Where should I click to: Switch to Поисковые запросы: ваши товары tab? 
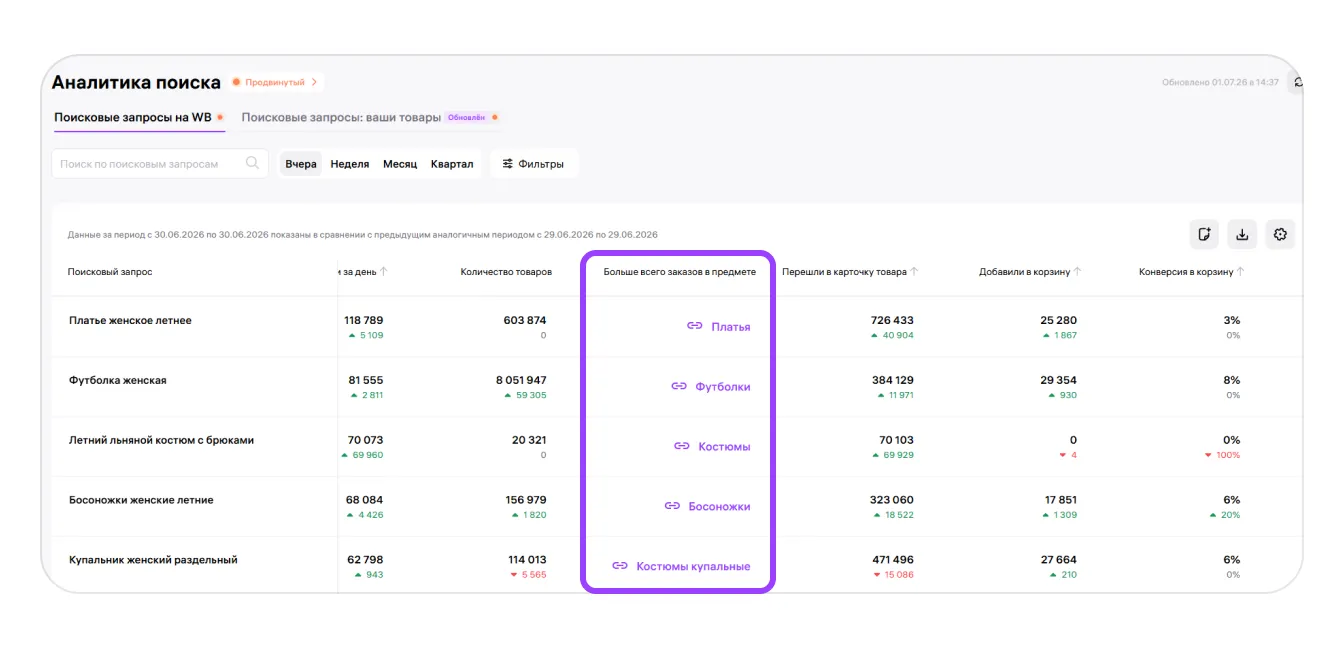341,117
